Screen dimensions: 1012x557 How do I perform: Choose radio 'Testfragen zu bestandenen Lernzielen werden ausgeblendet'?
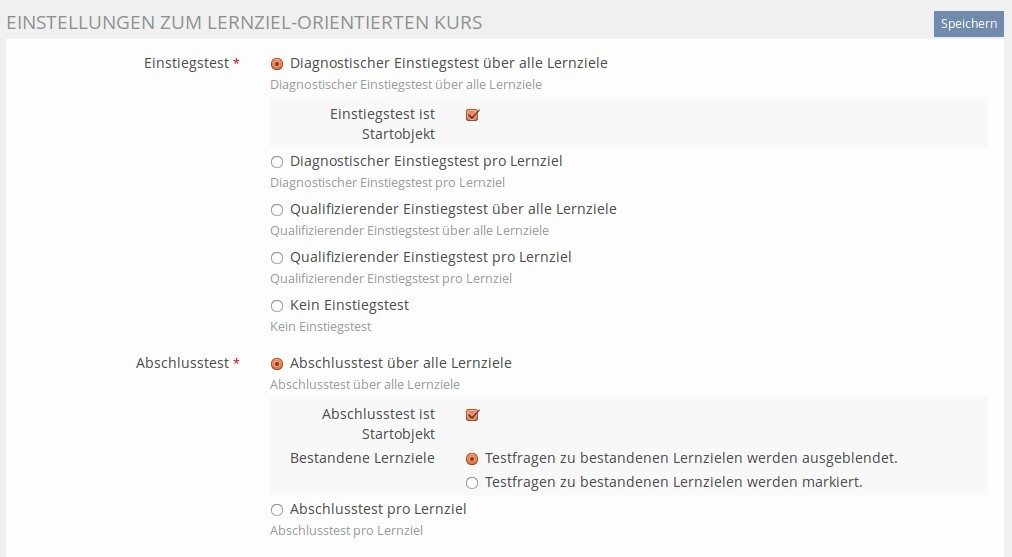pyautogui.click(x=472, y=459)
